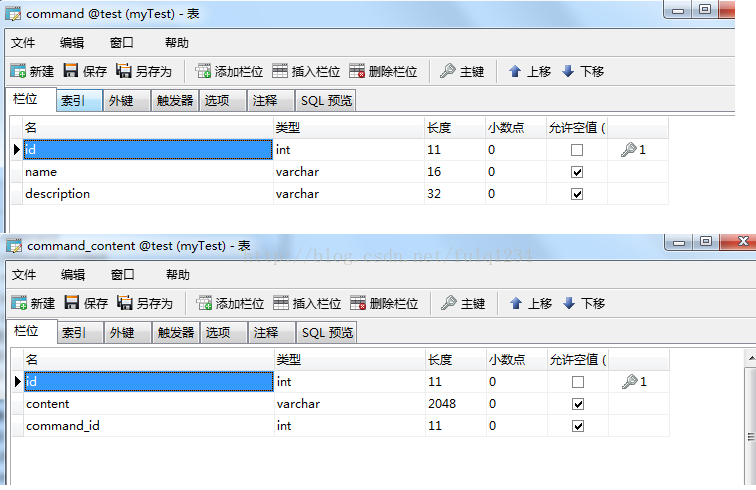Switch to the 外键 tab in the command window
This screenshot has width=756, height=490.
pyautogui.click(x=127, y=100)
